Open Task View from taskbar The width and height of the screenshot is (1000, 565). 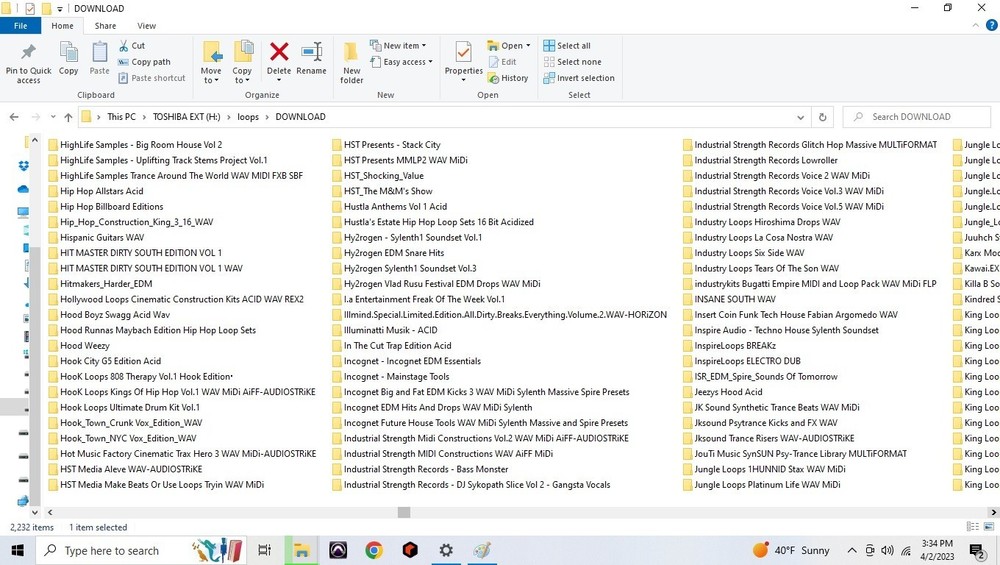coord(264,550)
